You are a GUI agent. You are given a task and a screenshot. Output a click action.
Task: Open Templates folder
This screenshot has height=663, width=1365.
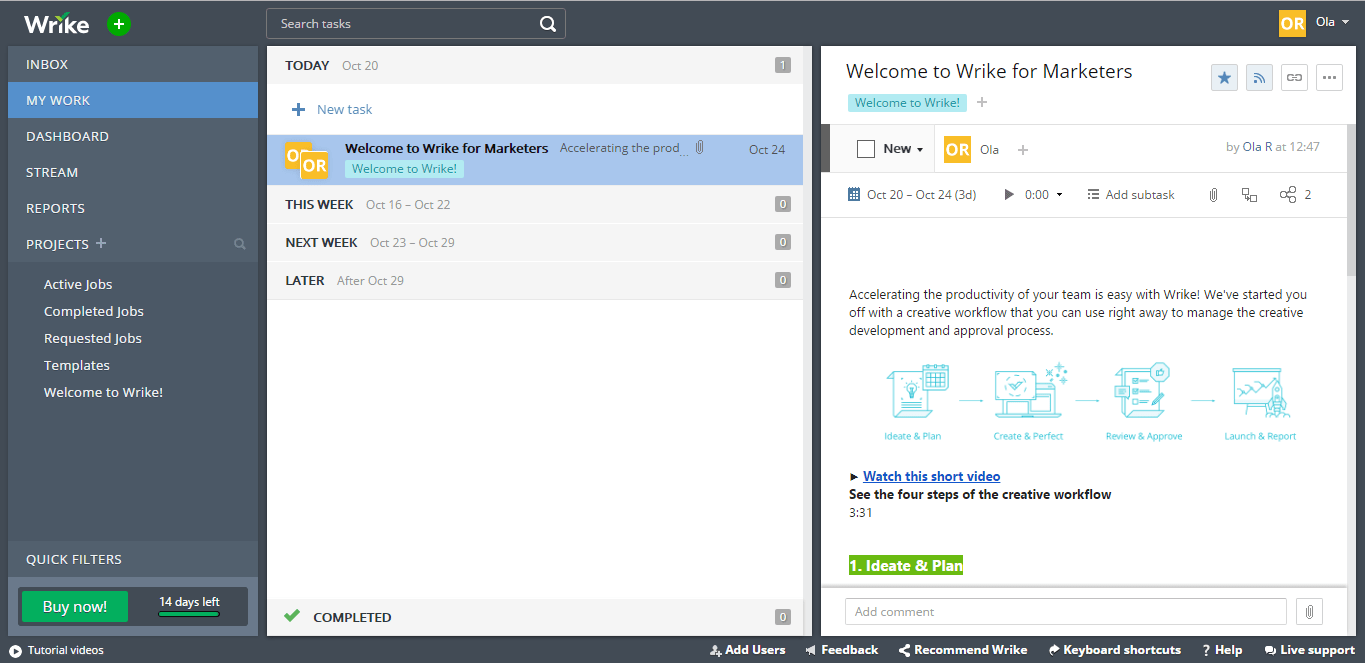coord(77,365)
